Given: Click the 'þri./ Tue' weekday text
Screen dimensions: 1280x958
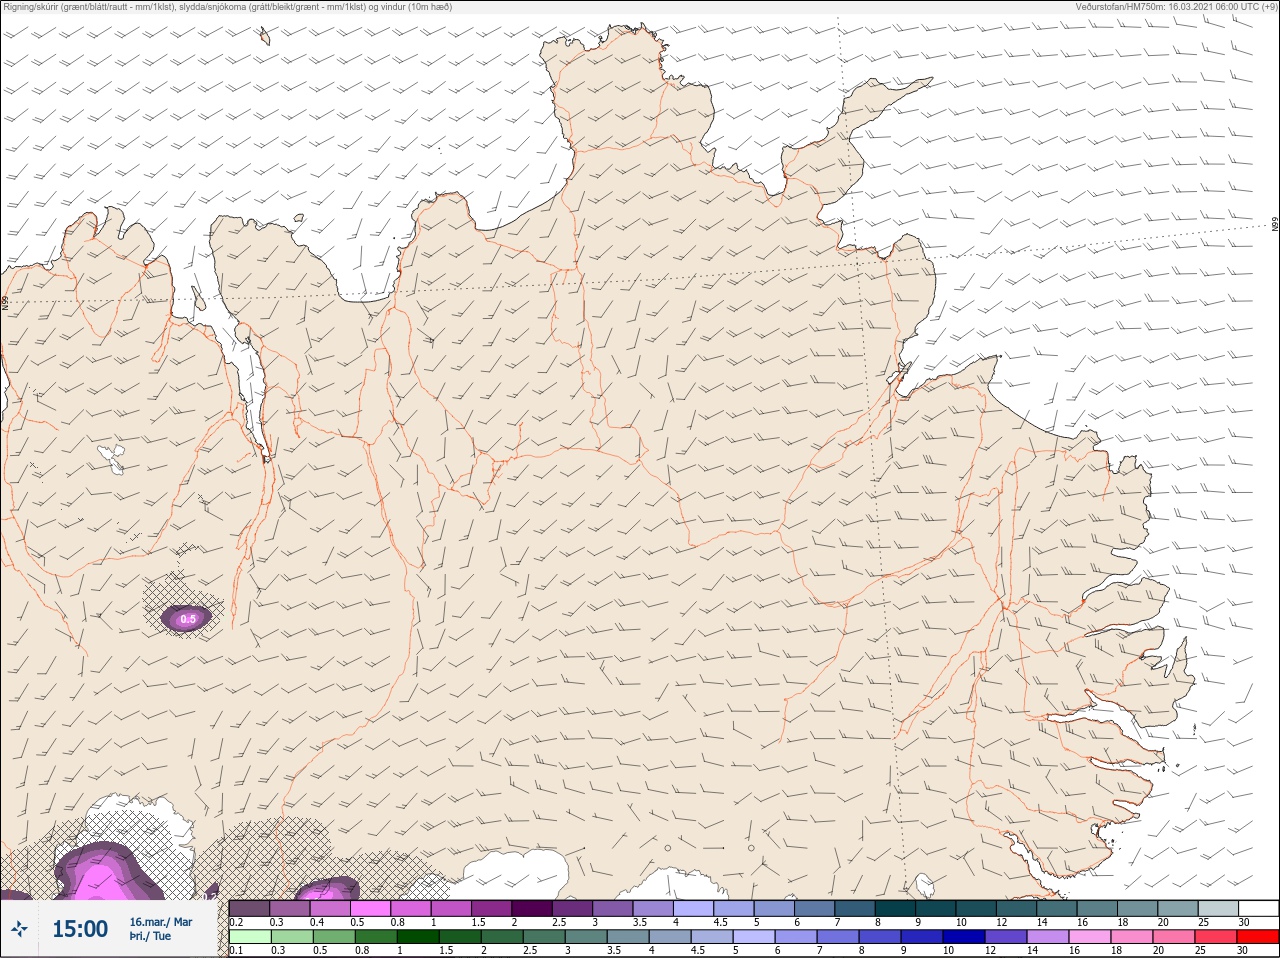Looking at the screenshot, I should pos(150,937).
